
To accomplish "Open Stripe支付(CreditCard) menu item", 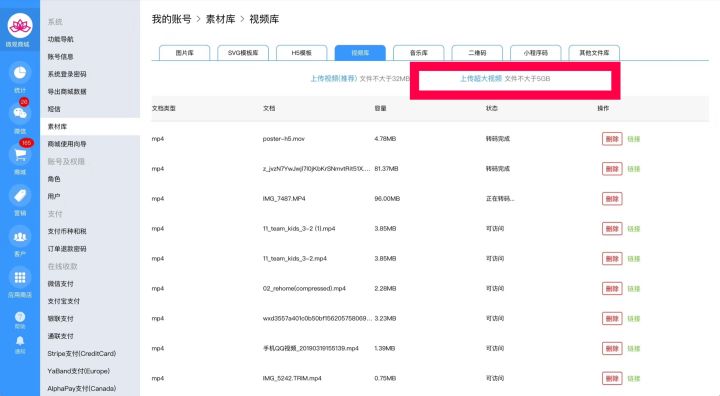I will pyautogui.click(x=82, y=353).
